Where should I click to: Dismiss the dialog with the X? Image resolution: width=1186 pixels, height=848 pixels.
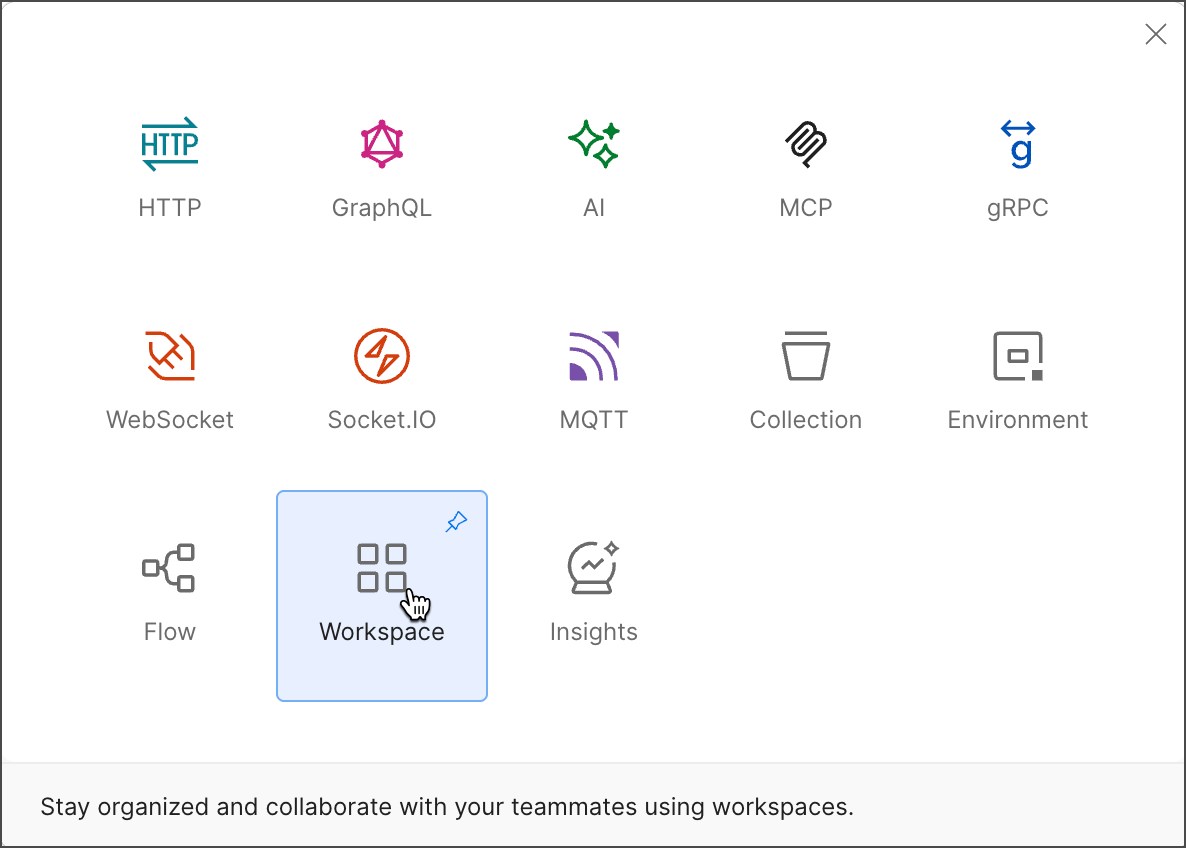point(1156,34)
